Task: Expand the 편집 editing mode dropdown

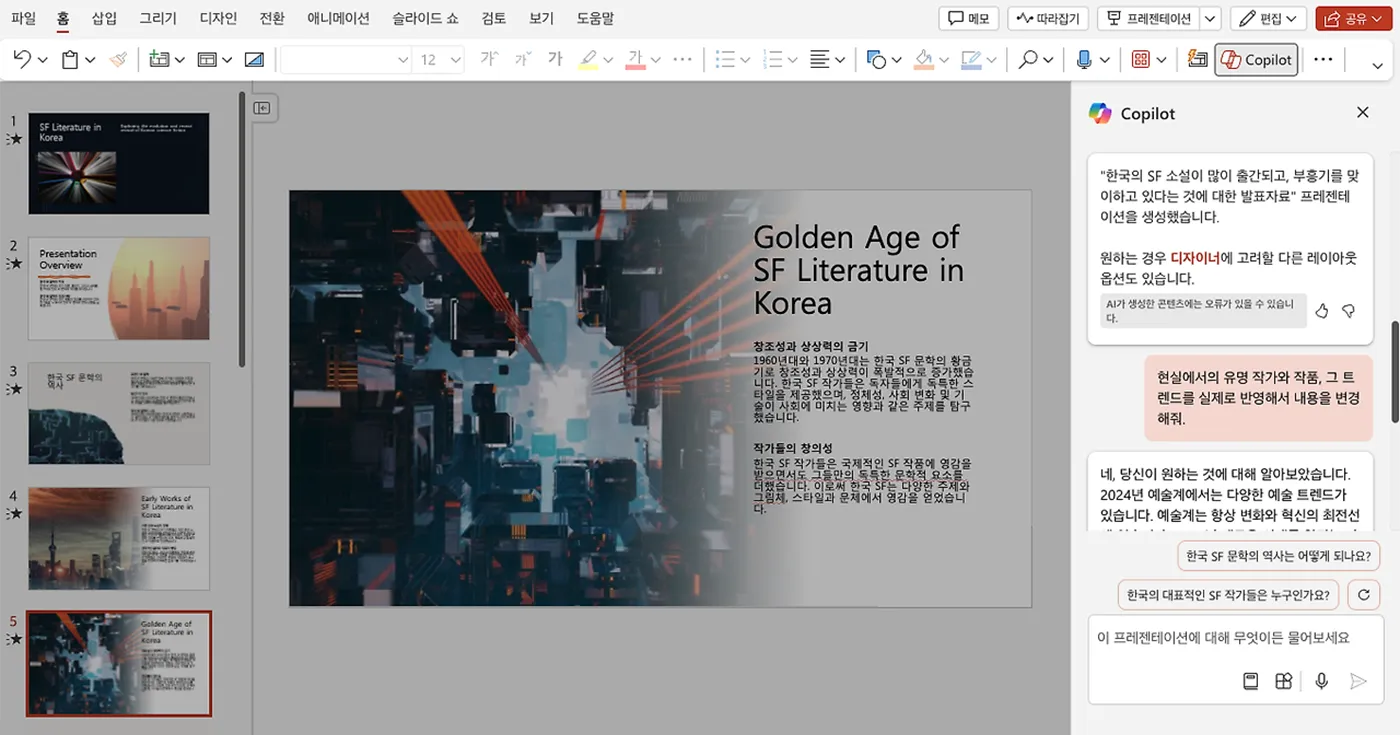Action: [1268, 18]
